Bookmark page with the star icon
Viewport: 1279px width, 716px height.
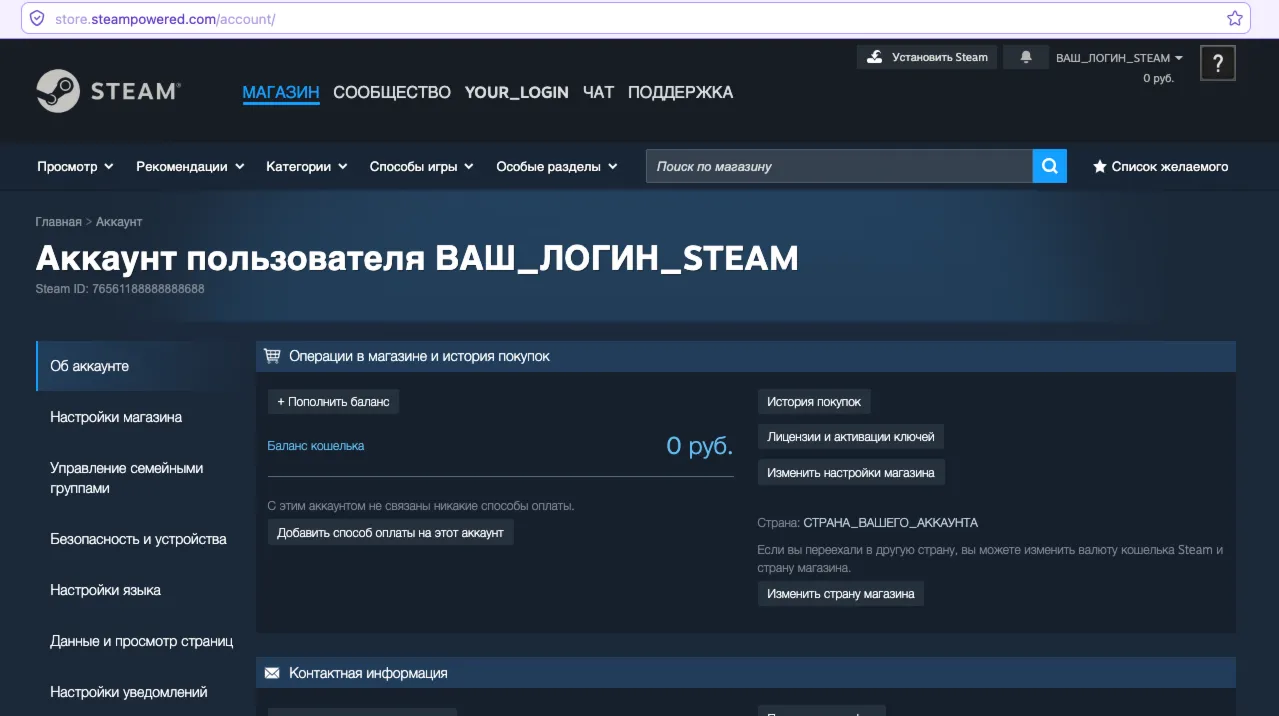tap(1235, 18)
